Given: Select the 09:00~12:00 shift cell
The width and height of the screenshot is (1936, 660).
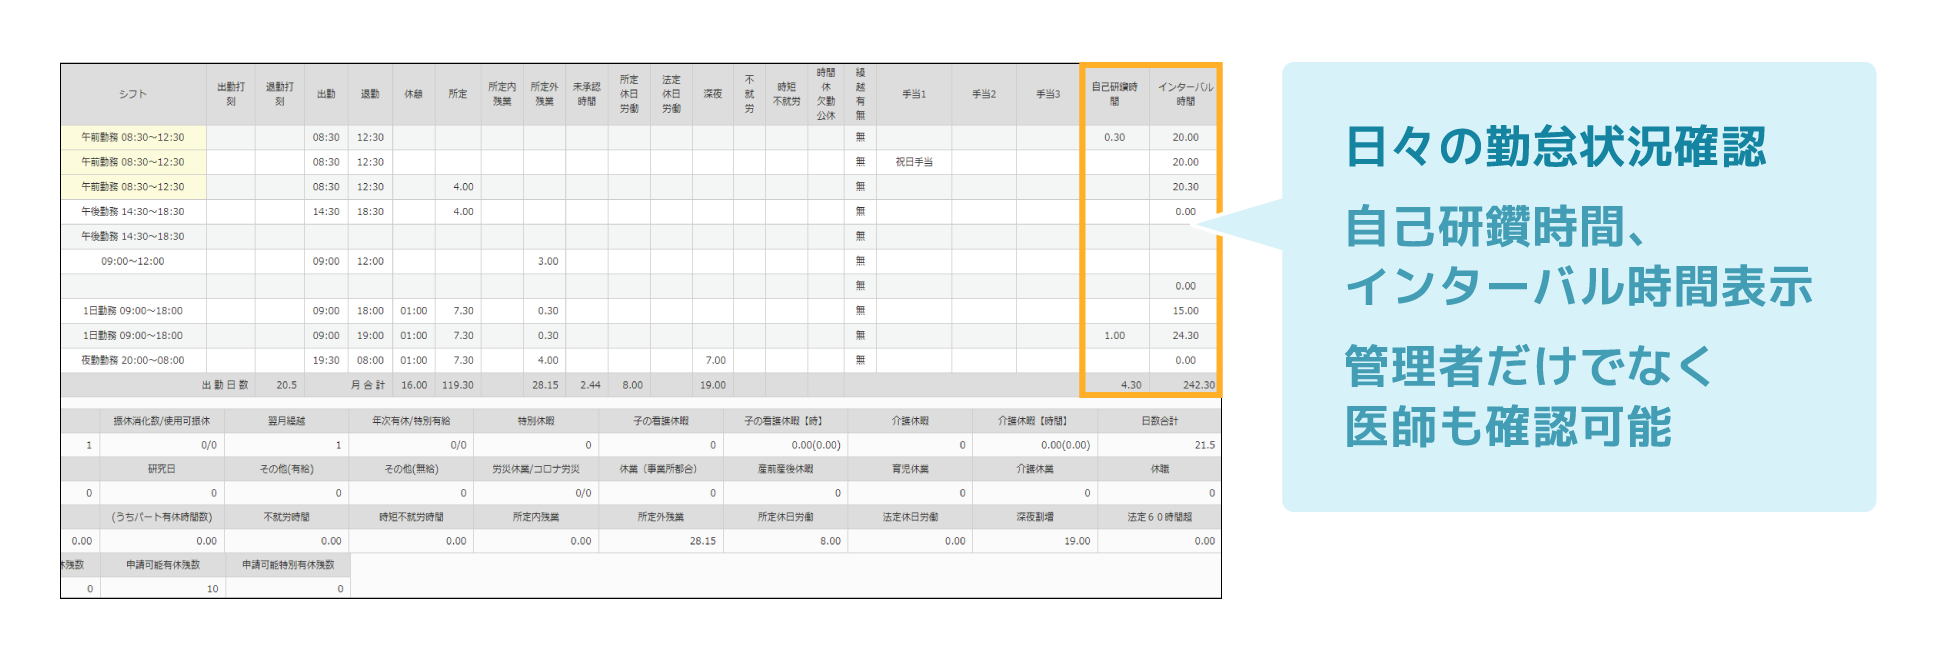Looking at the screenshot, I should (133, 261).
